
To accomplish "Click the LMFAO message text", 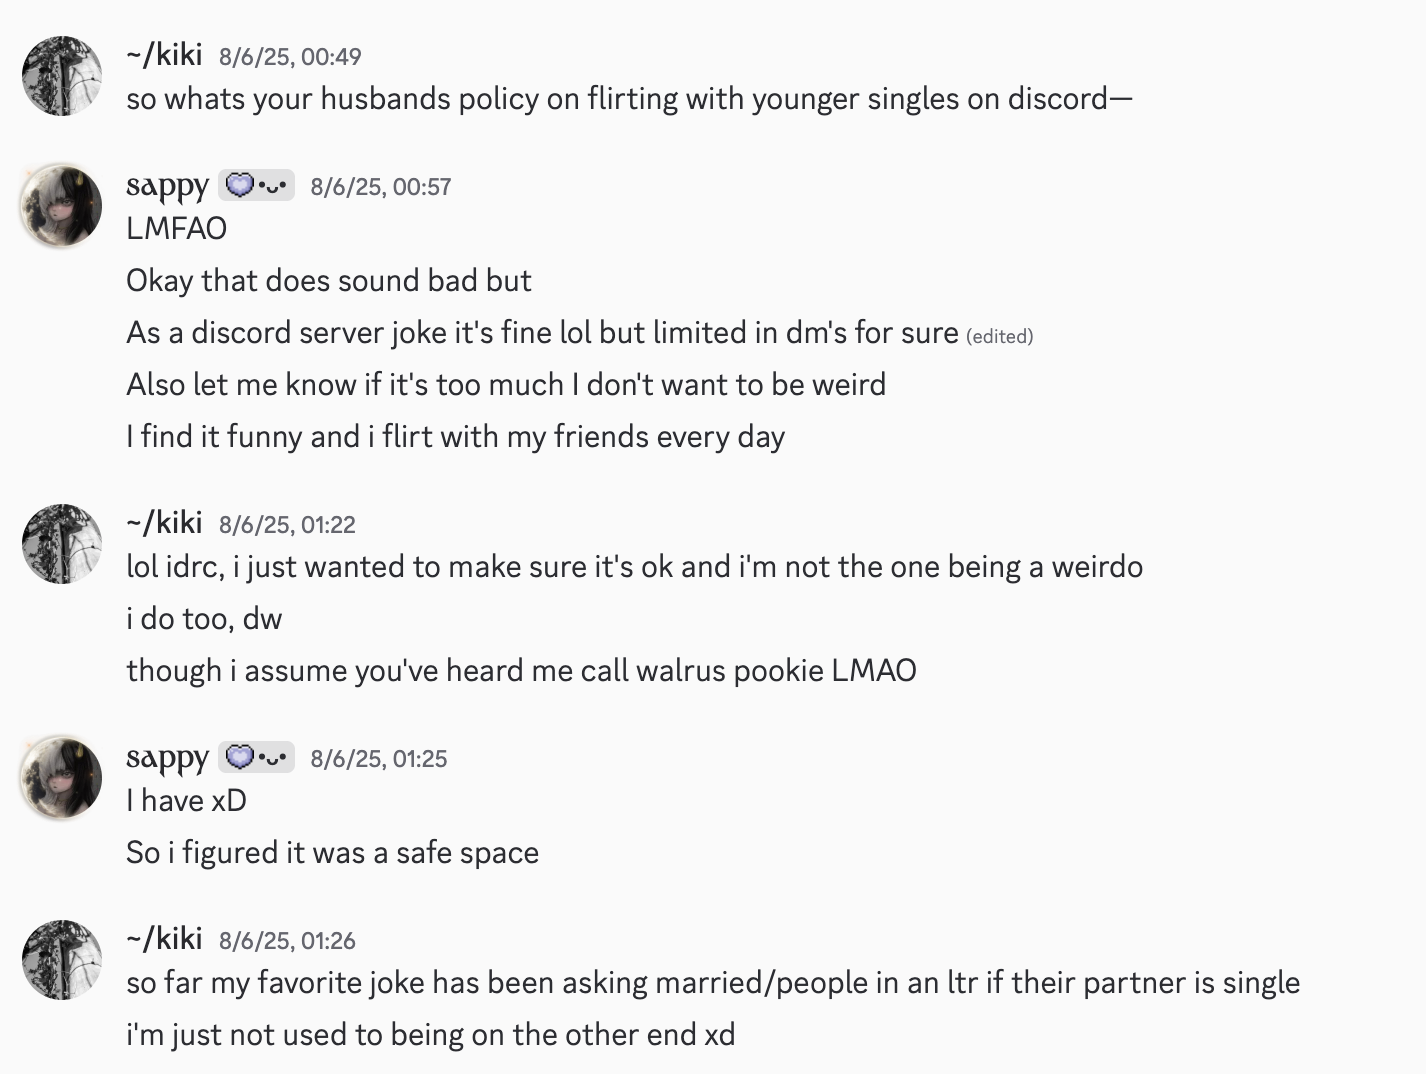I will coord(177,229).
